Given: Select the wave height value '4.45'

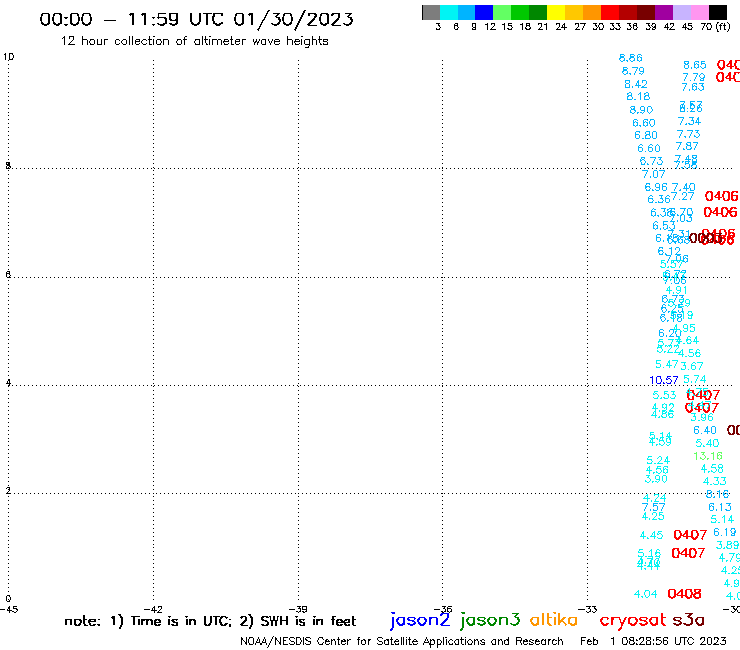Looking at the screenshot, I should 651,535.
